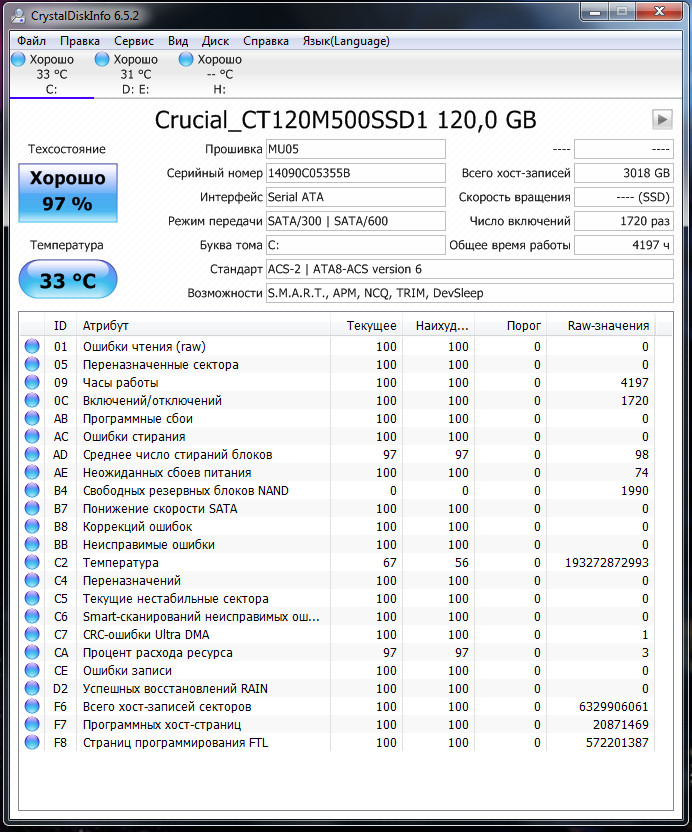Click status orb for AD Среднее число стираний
The height and width of the screenshot is (832, 692).
[x=32, y=454]
